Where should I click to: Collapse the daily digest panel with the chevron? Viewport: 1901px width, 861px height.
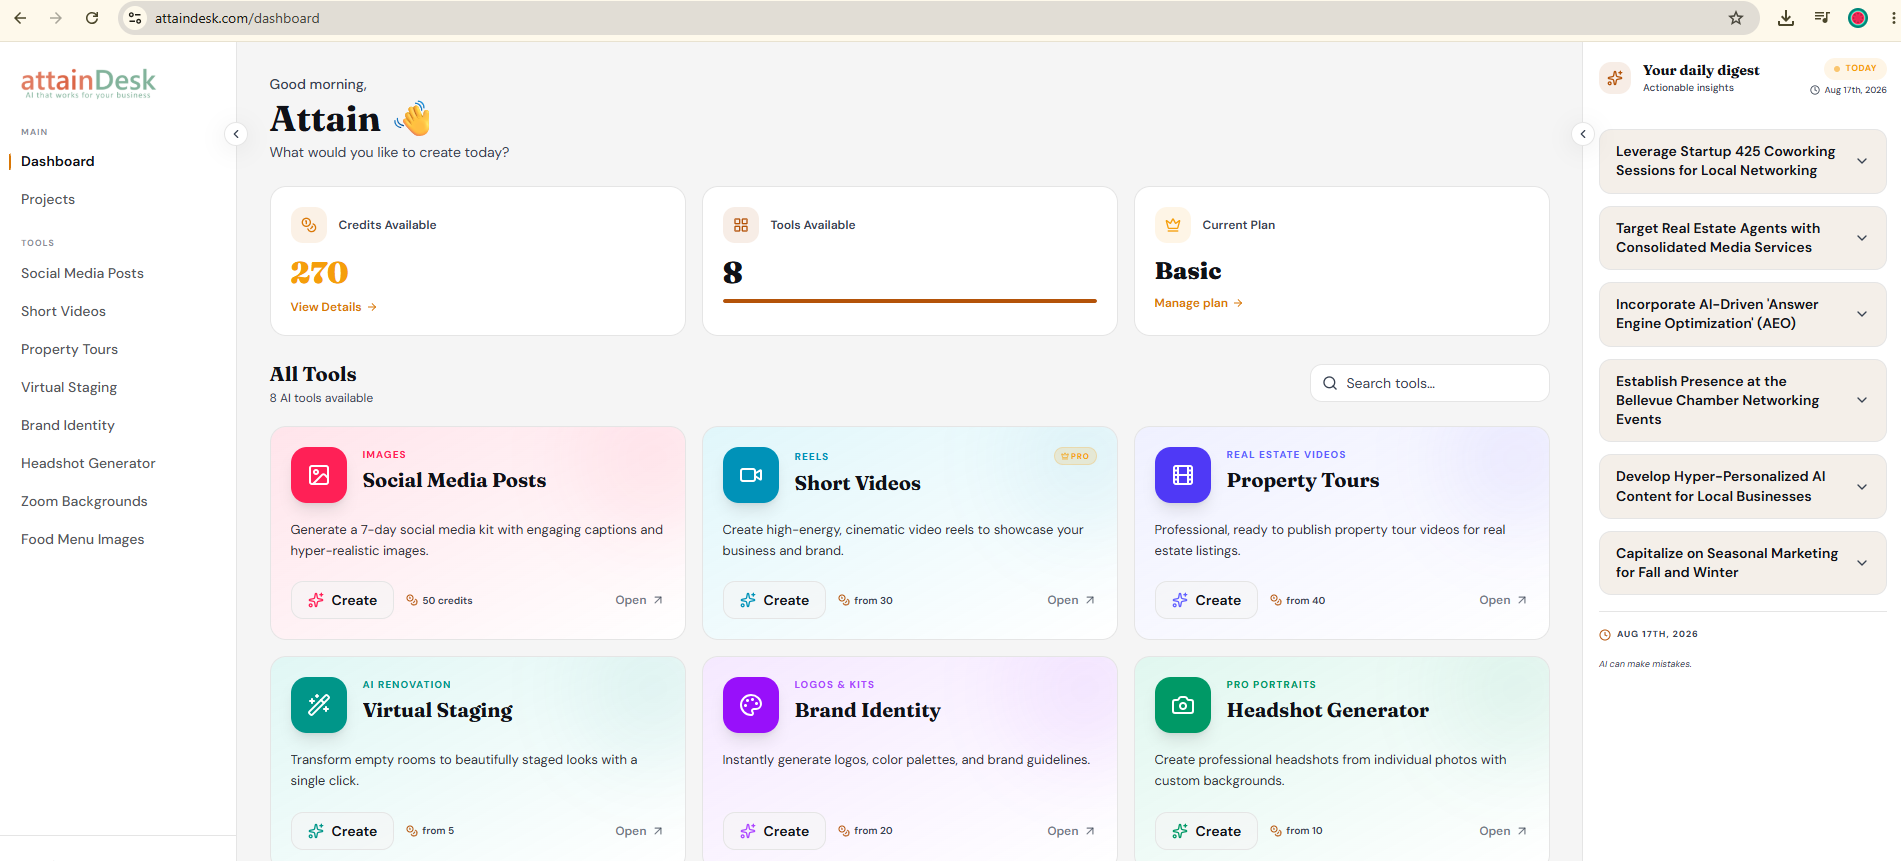tap(1583, 134)
